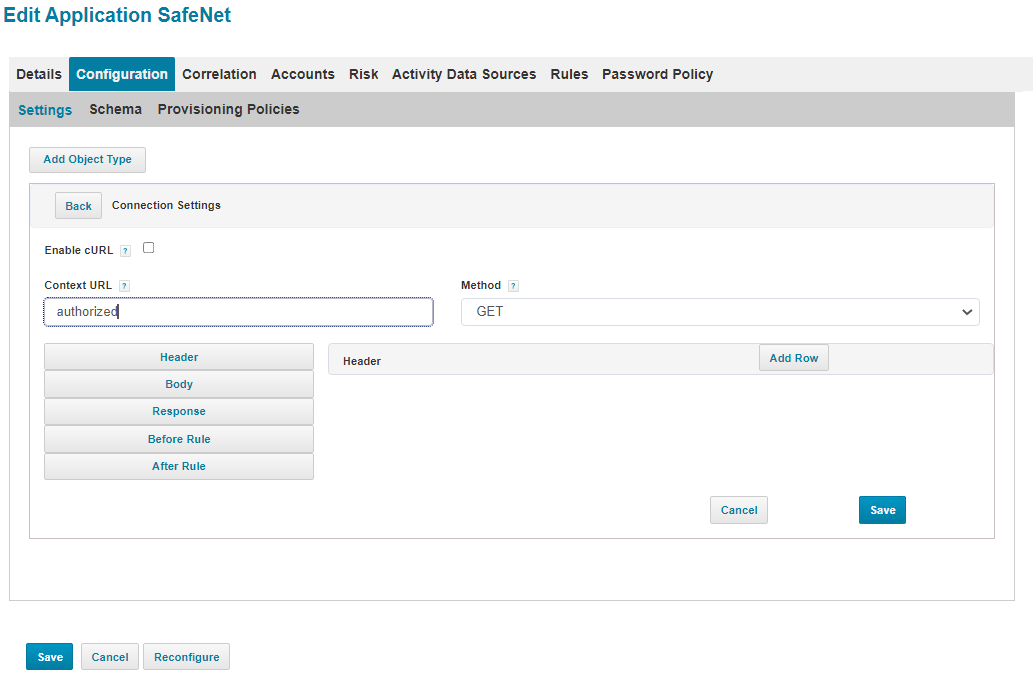Open the Schema sub-tab
Image resolution: width=1033 pixels, height=681 pixels.
pyautogui.click(x=115, y=109)
